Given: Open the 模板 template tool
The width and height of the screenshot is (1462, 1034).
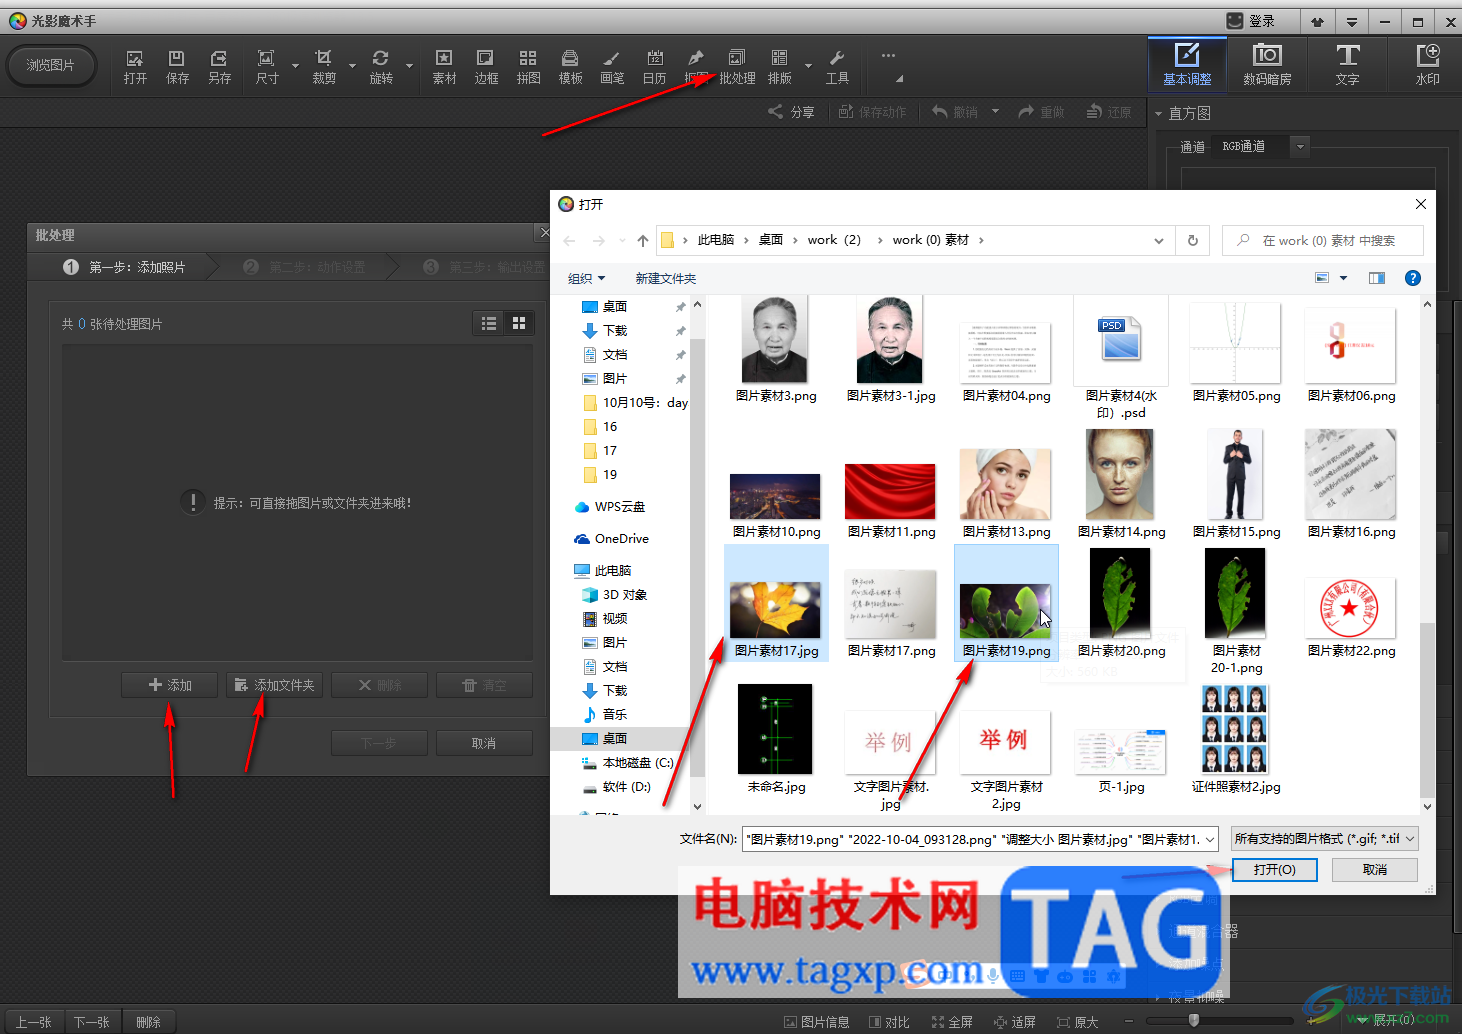Looking at the screenshot, I should (x=570, y=67).
